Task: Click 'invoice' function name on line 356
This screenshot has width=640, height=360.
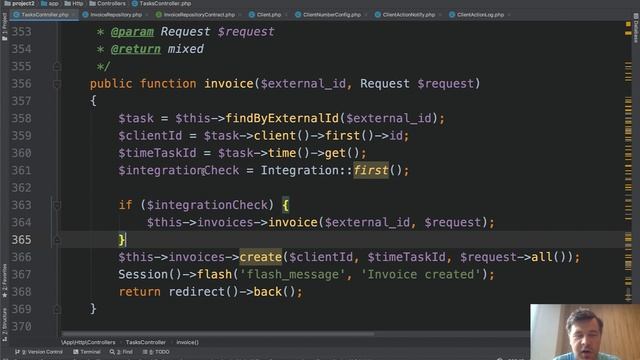Action: coord(229,84)
